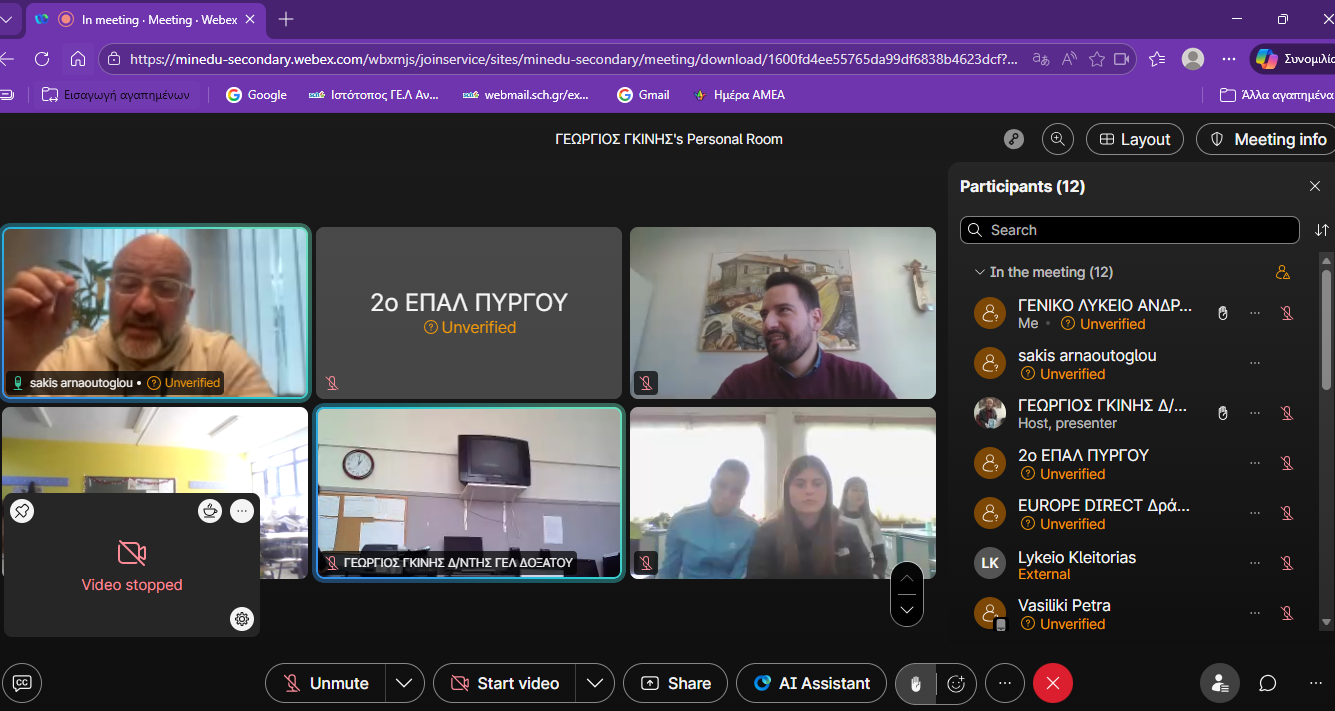Image resolution: width=1335 pixels, height=711 pixels.
Task: Click the participants Search field
Action: point(1130,230)
